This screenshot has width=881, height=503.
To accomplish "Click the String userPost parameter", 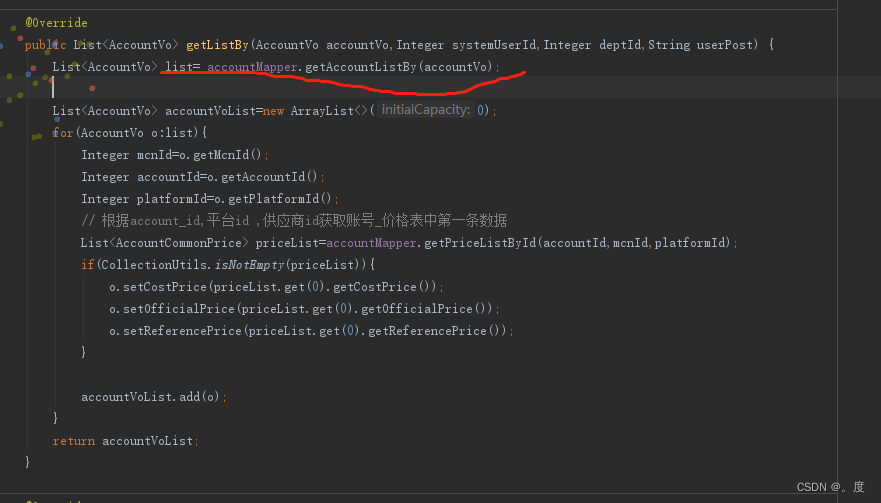I will click(703, 45).
